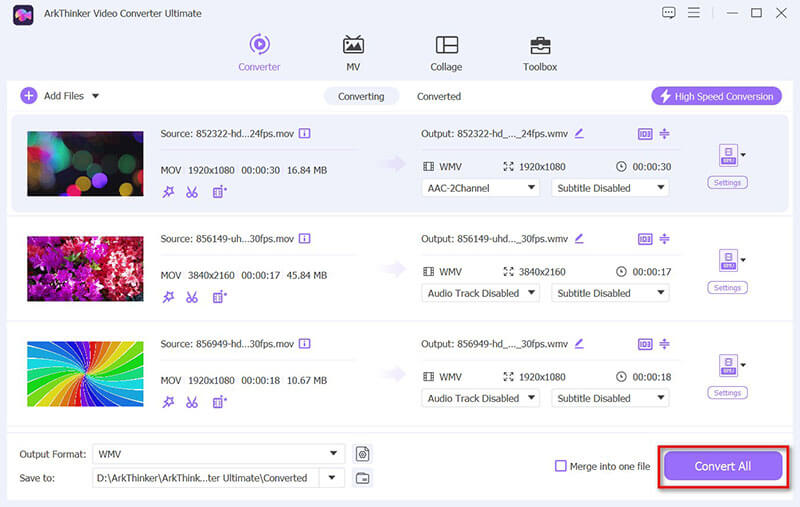Open output format settings gear icon
The width and height of the screenshot is (800, 507).
pyautogui.click(x=362, y=453)
